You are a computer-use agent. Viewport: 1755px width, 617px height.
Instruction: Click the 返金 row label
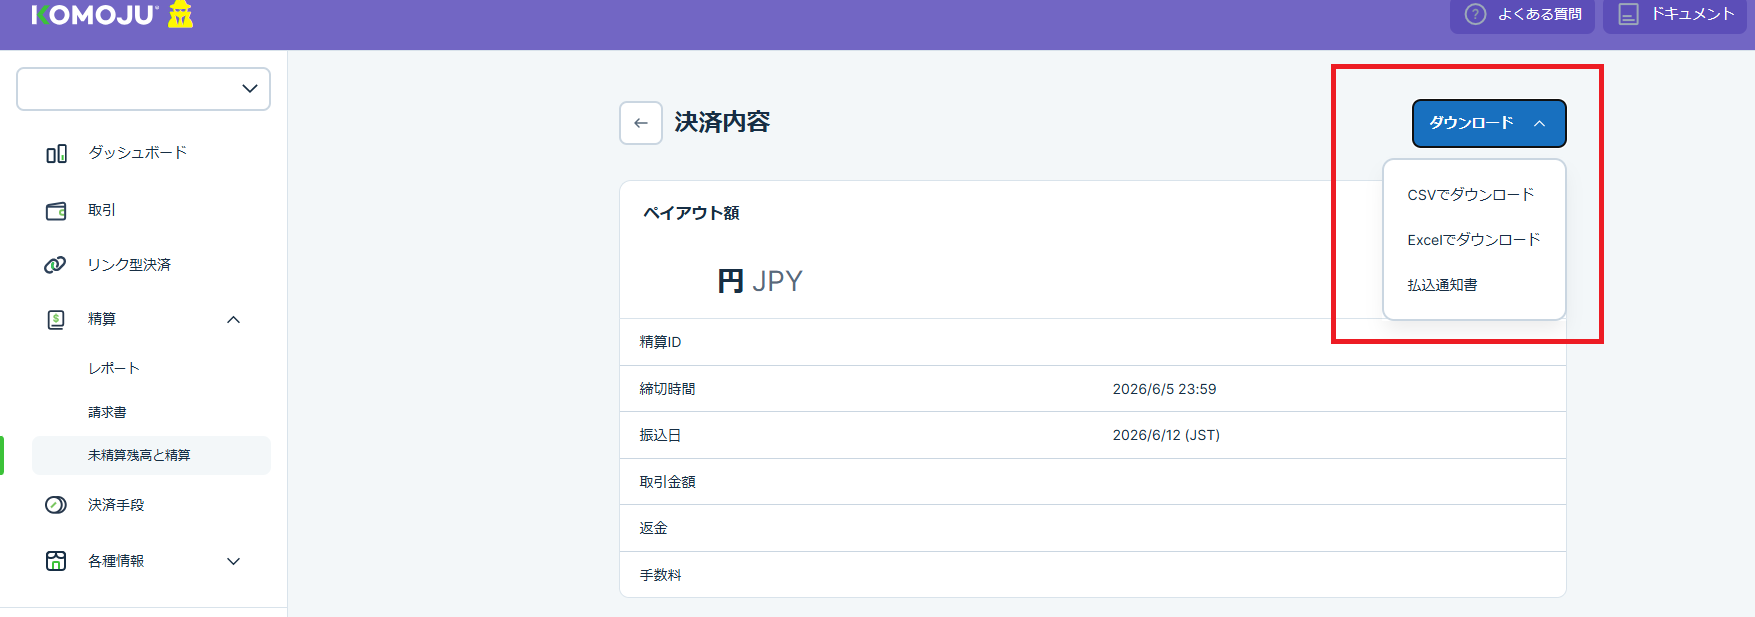pos(653,528)
